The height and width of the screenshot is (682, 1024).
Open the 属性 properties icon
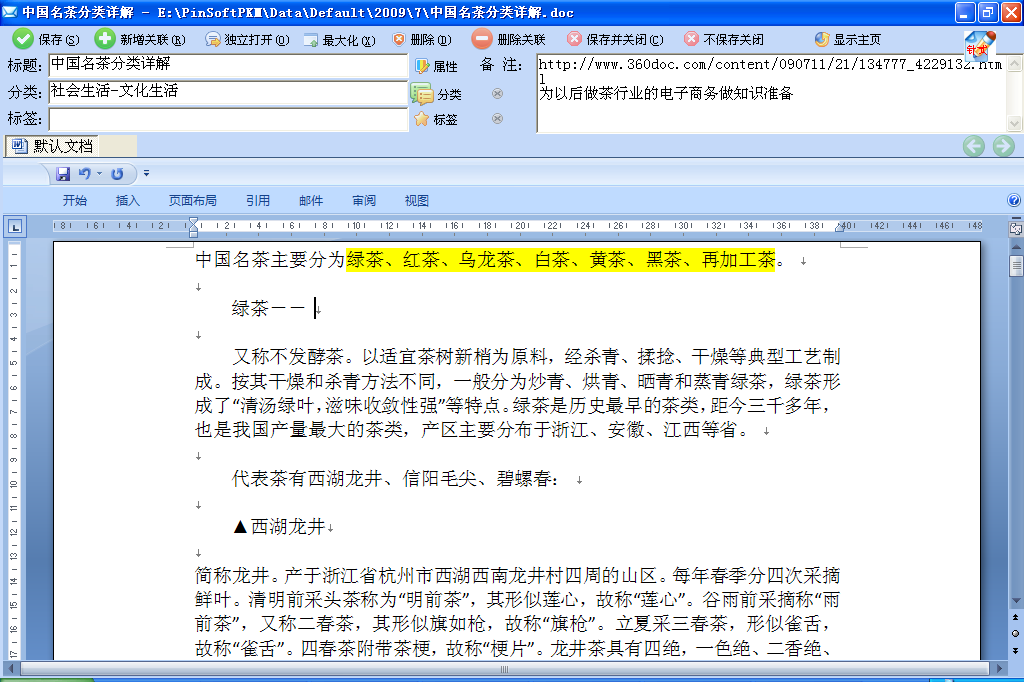(422, 66)
